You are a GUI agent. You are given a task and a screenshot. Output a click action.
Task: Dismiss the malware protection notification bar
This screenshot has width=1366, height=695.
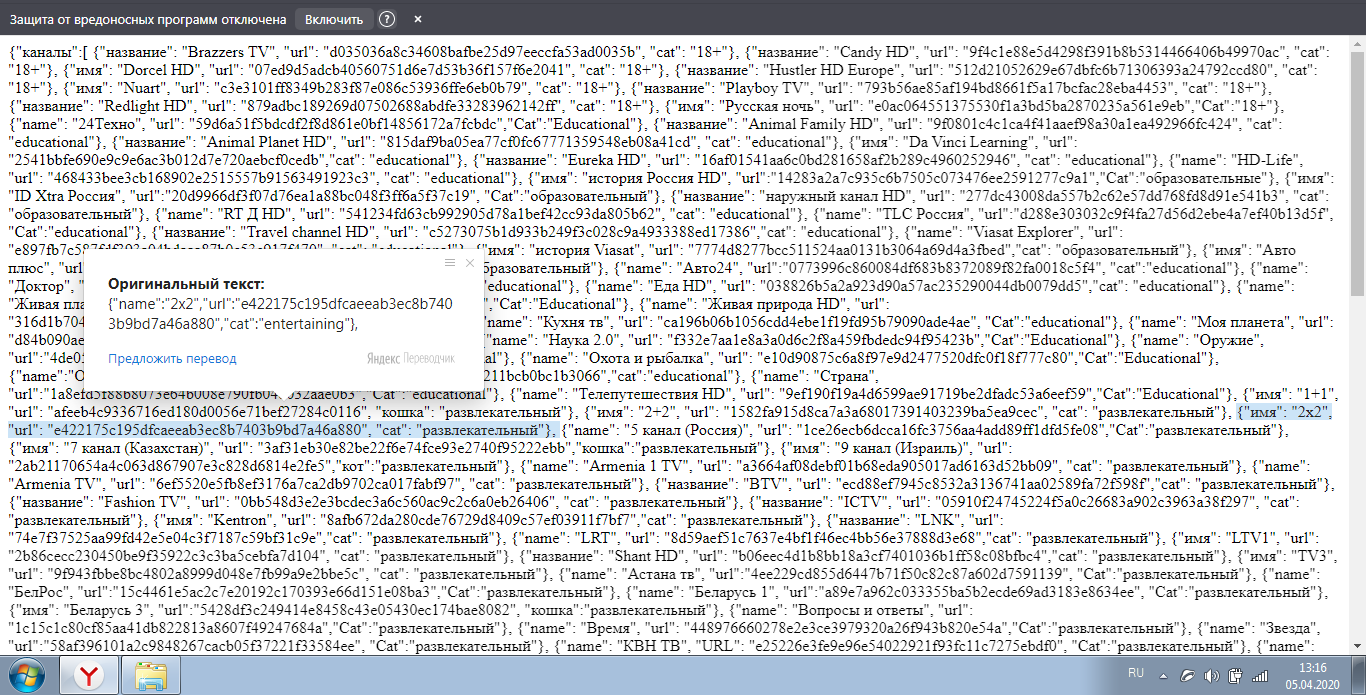tap(418, 19)
